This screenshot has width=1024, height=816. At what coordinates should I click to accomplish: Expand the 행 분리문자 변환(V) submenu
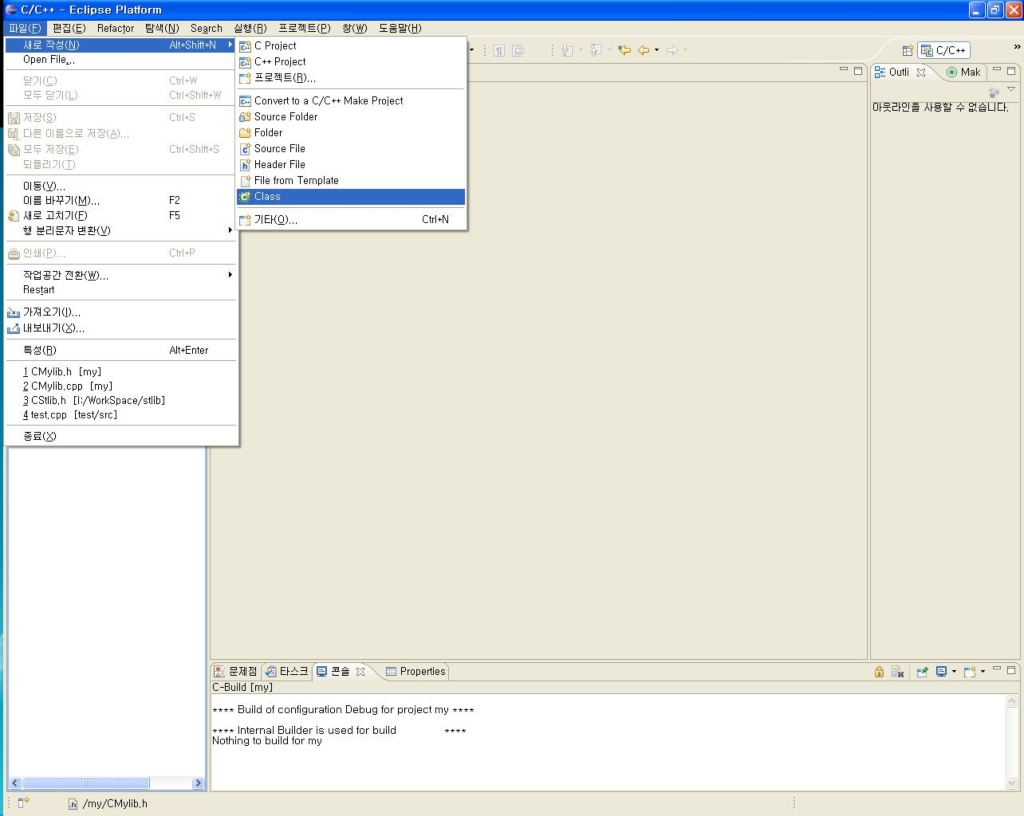point(121,230)
